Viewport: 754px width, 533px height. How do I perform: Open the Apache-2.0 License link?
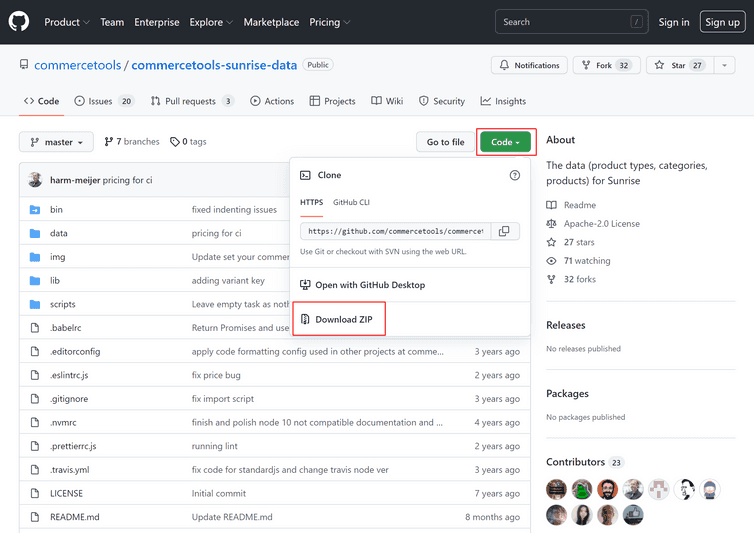tap(593, 224)
